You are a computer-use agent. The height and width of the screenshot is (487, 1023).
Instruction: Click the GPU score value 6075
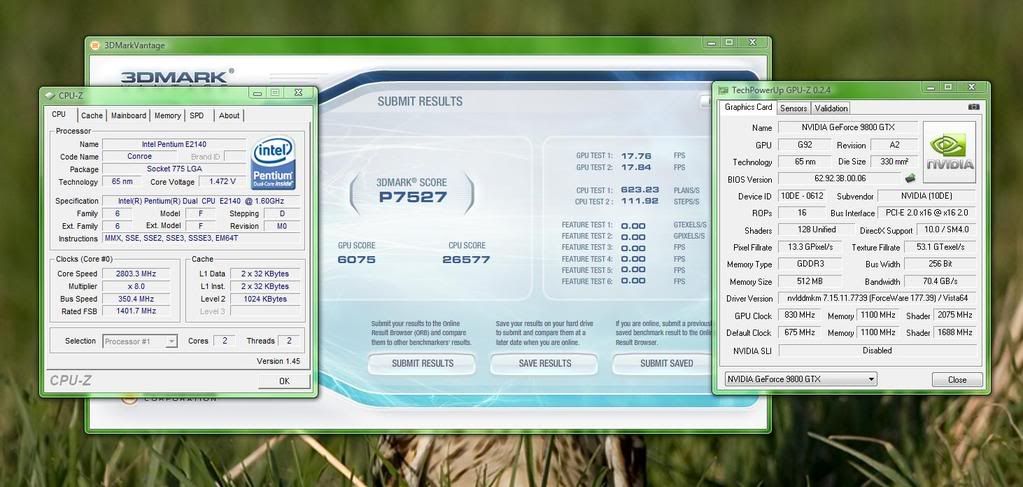(356, 259)
